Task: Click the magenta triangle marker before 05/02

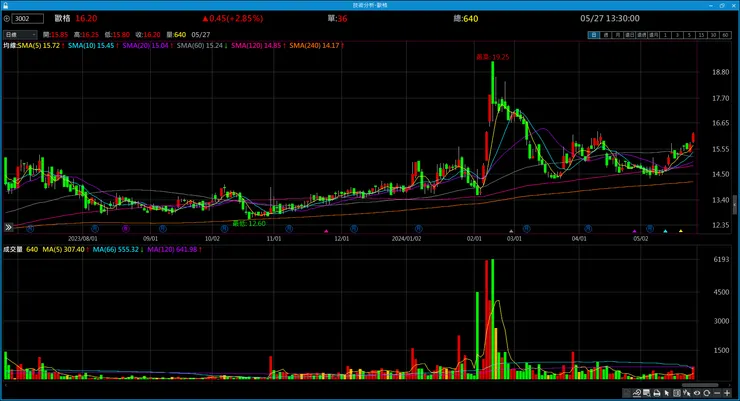Action: click(x=635, y=231)
